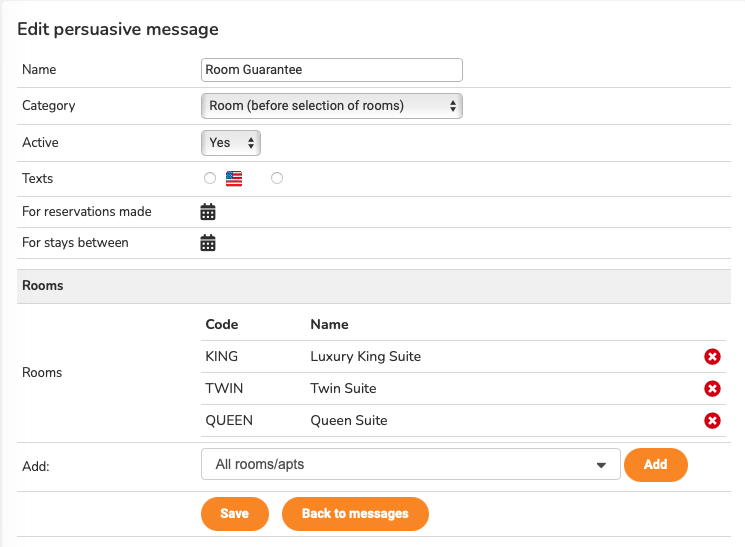Screen dimensions: 745x547
Task: Change the Active Yes dropdown
Action: coord(231,143)
